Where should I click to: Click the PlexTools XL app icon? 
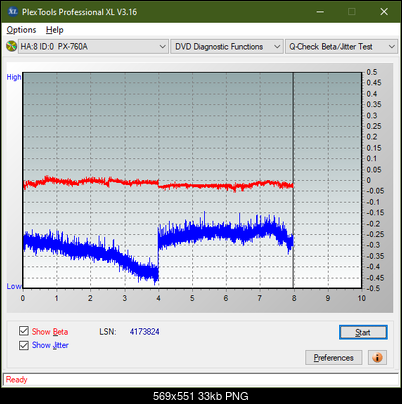pos(12,12)
